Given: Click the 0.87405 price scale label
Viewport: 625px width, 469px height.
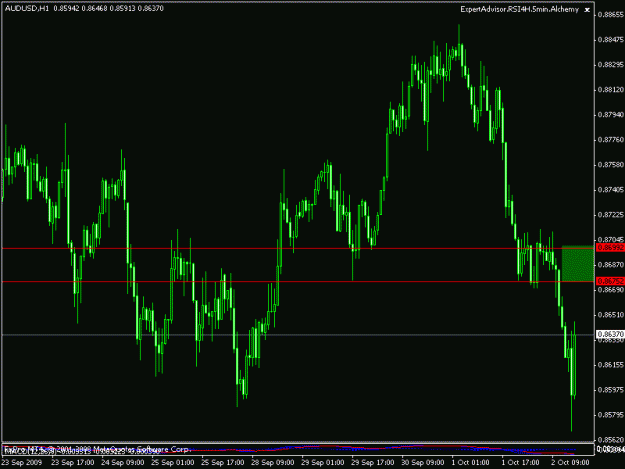Looking at the screenshot, I should pos(611,190).
